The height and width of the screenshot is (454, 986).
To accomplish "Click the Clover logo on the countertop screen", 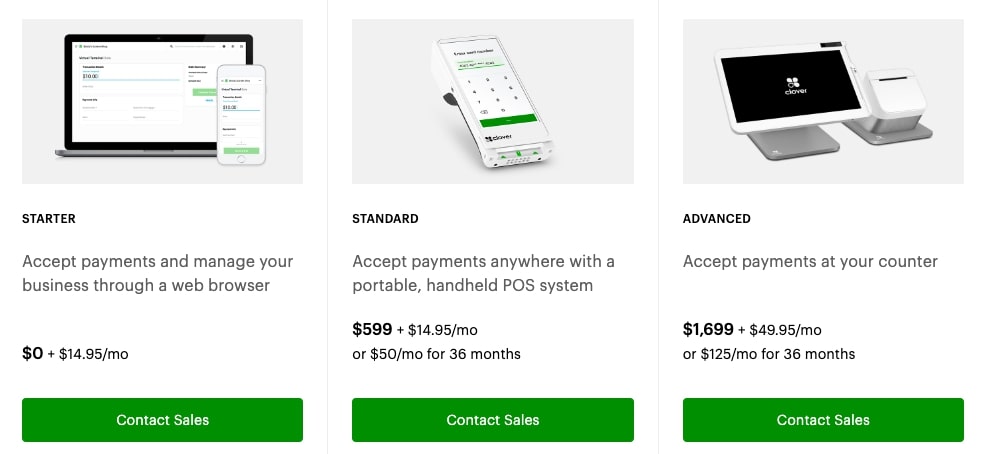I will (x=792, y=86).
